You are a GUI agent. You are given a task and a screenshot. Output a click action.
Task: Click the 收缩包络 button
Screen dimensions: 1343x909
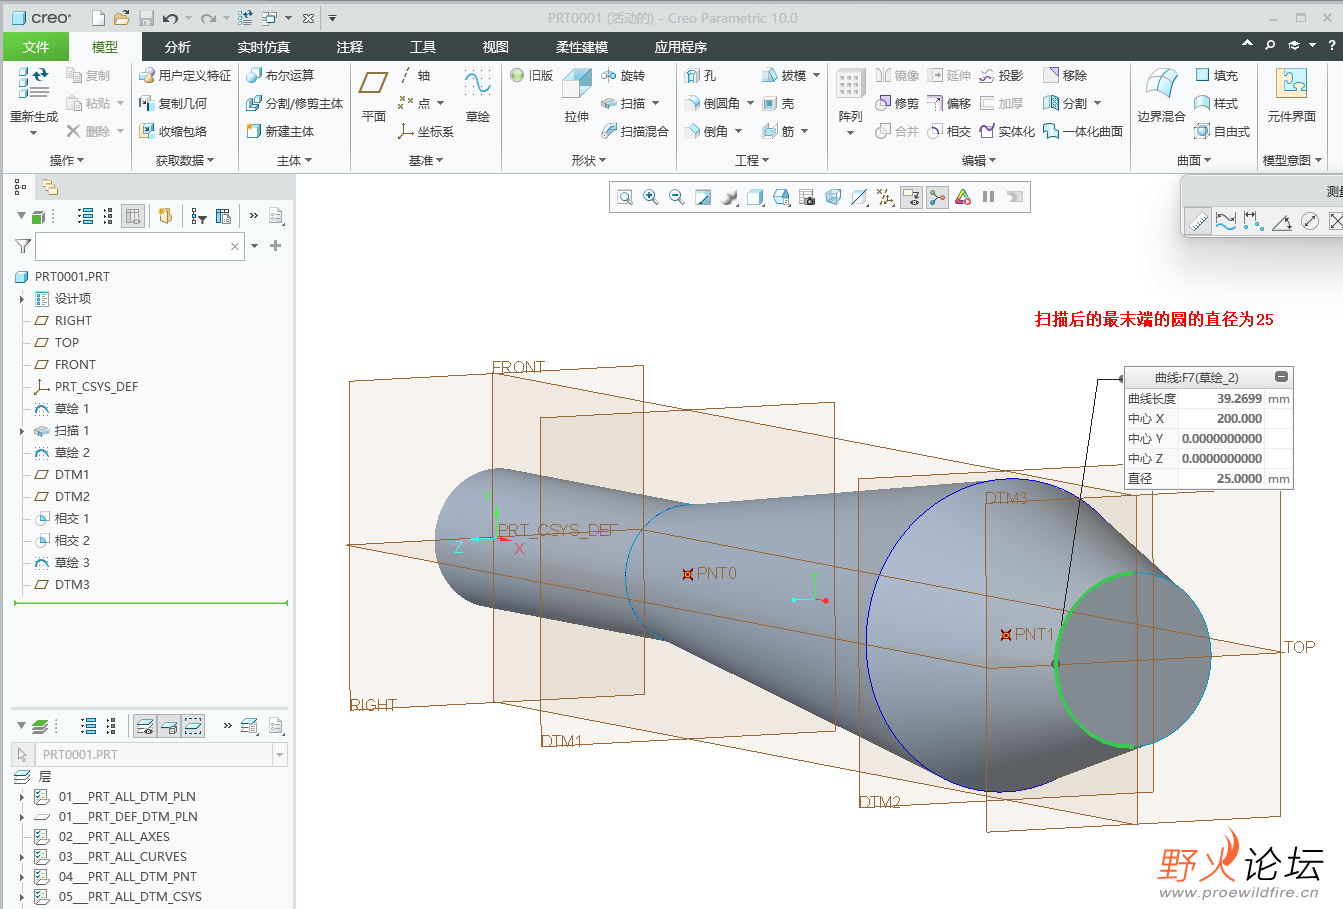173,131
